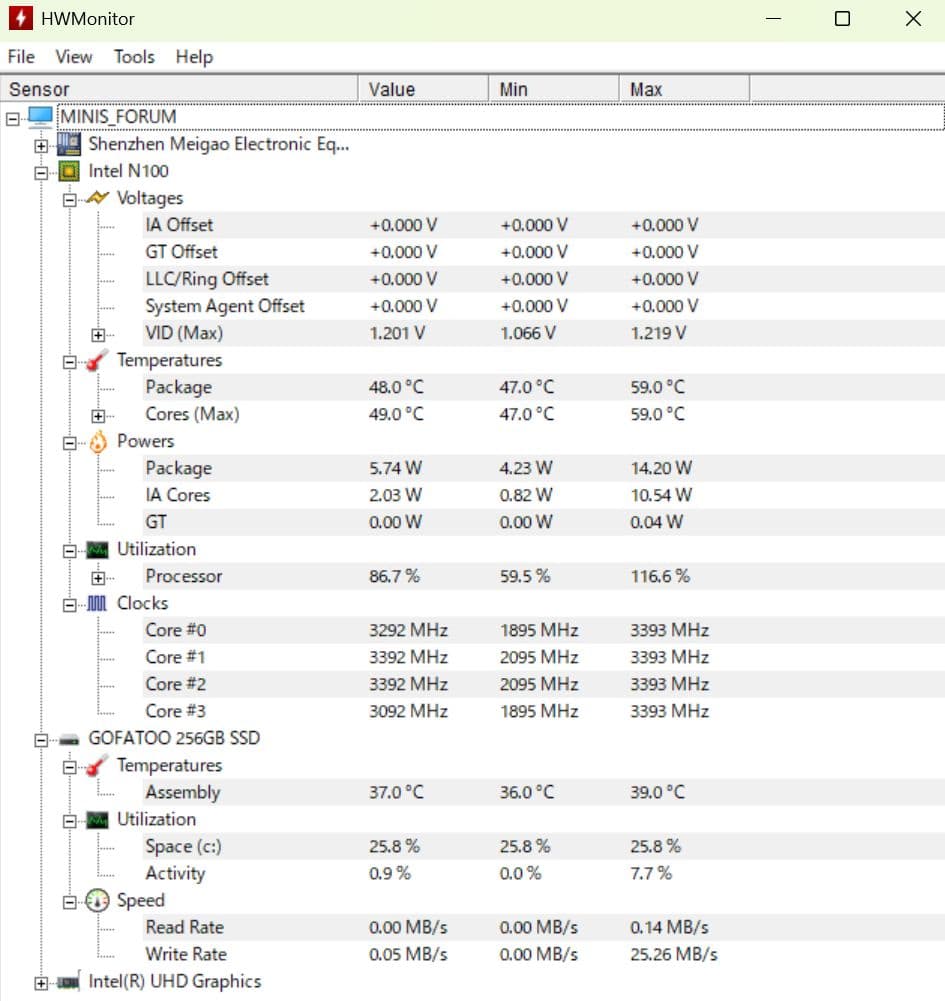Click the Powers flame icon

[98, 441]
